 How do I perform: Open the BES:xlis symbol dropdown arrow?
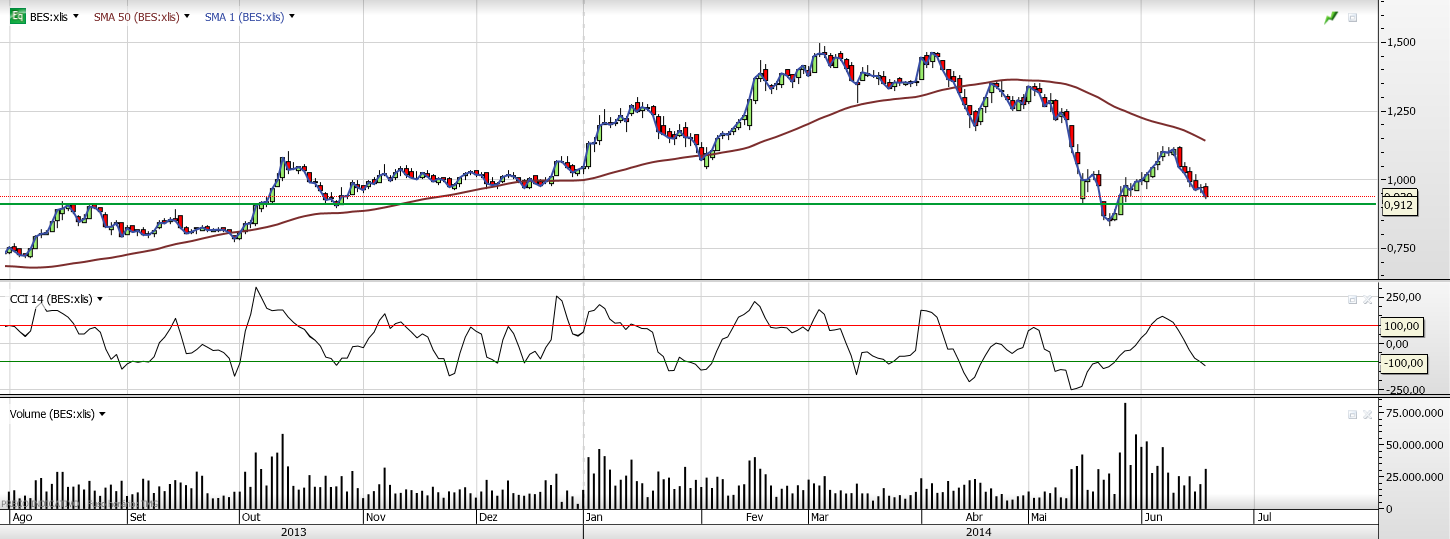[76, 17]
